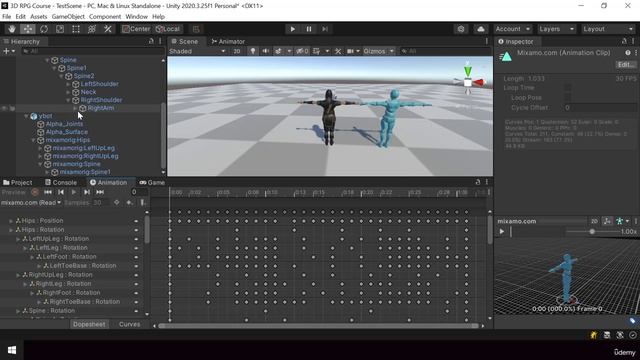Screen dimensions: 640x360
Task: Select the Scale tool
Action: [x=60, y=29]
